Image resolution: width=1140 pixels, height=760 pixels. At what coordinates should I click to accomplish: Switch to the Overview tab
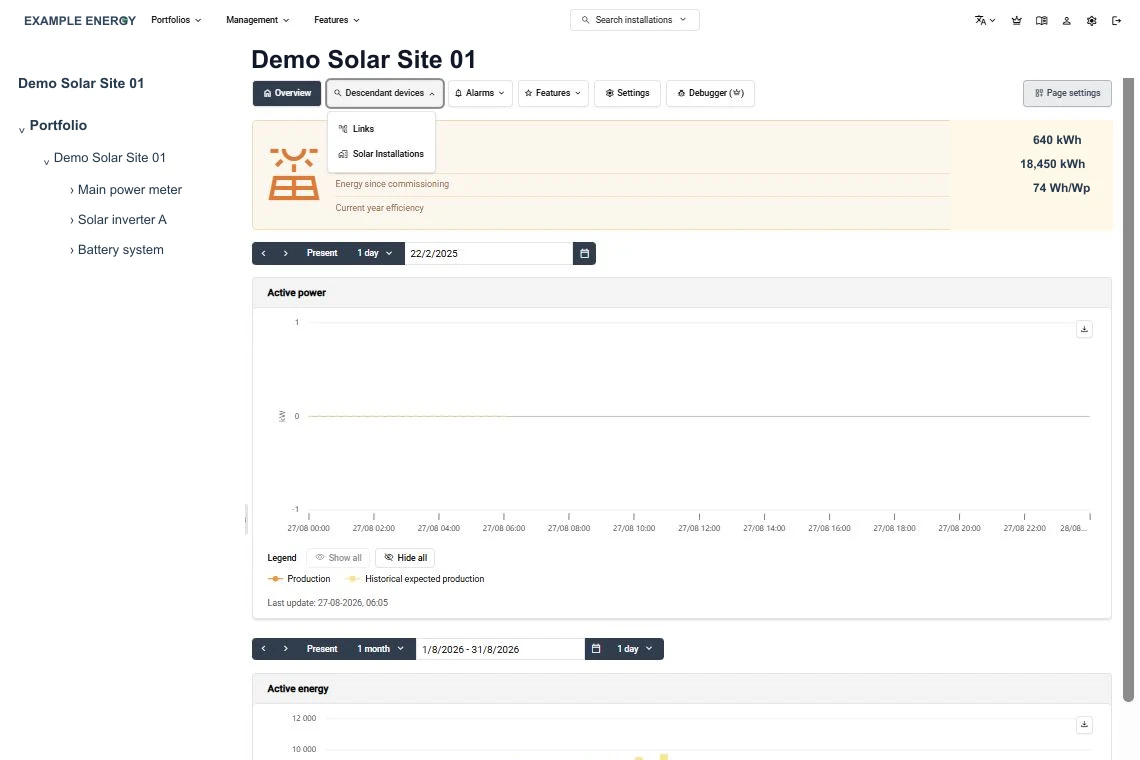[287, 93]
